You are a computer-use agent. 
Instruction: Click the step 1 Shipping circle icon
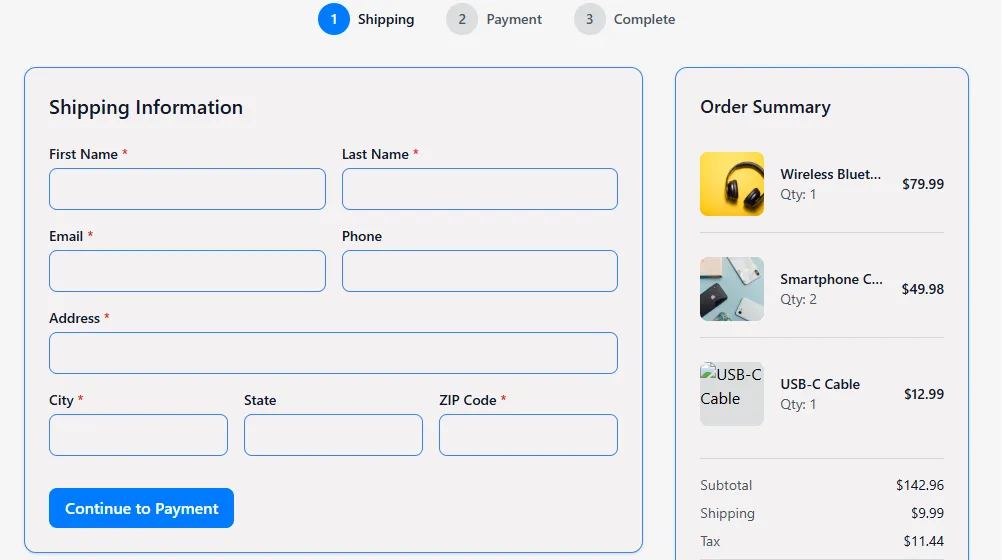click(334, 19)
